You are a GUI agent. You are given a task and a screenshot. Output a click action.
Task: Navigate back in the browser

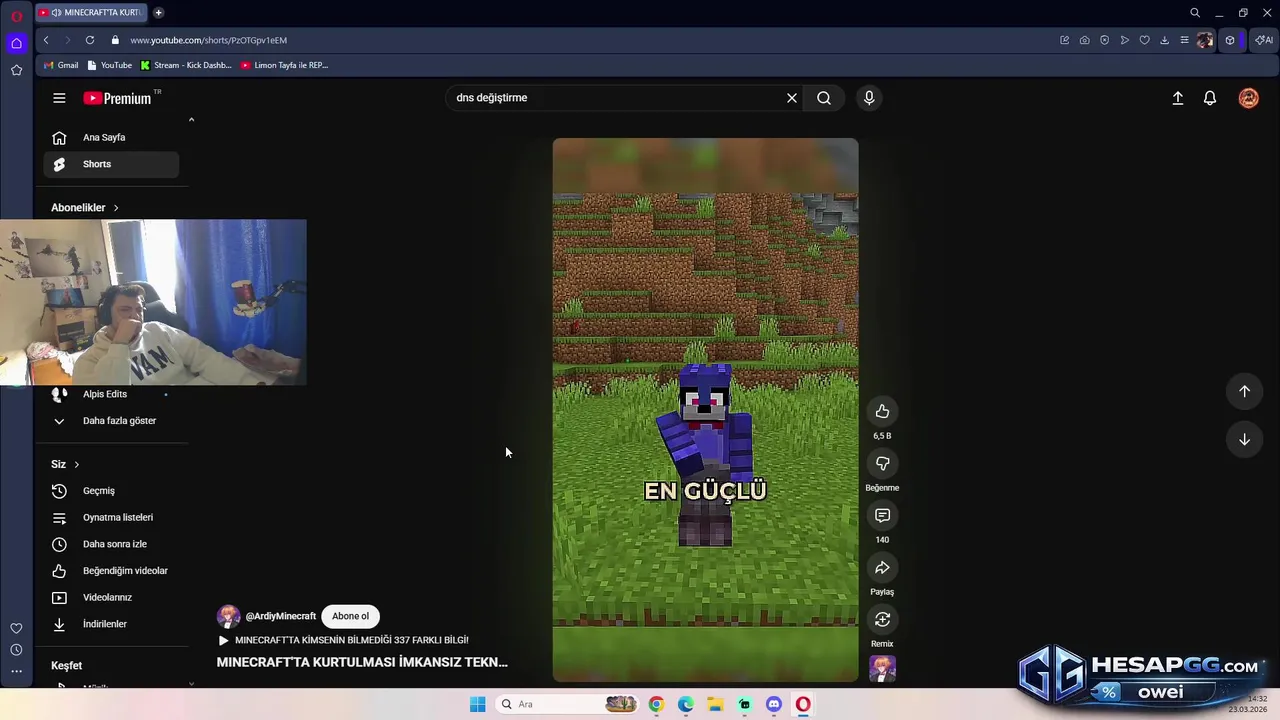[46, 40]
